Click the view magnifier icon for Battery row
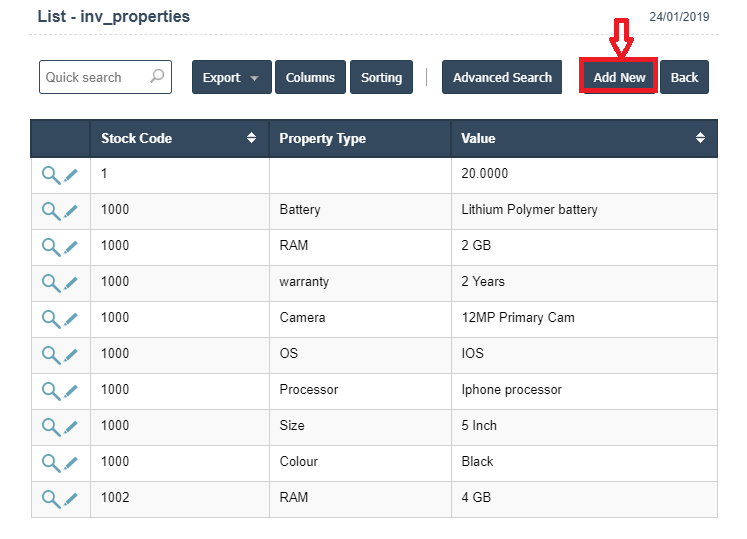 pyautogui.click(x=50, y=210)
